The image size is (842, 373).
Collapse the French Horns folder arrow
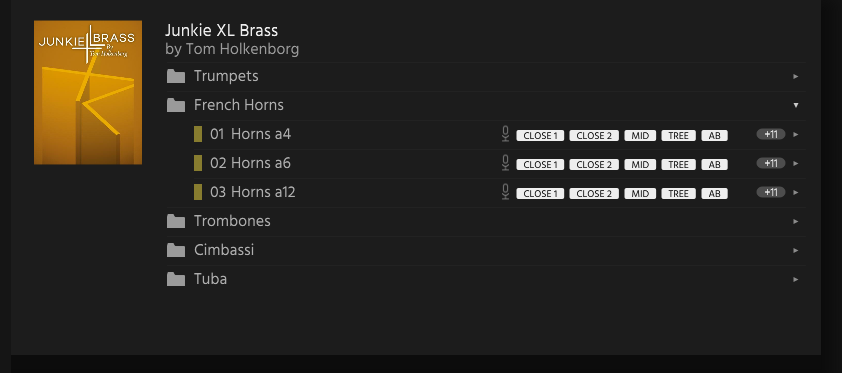point(796,105)
